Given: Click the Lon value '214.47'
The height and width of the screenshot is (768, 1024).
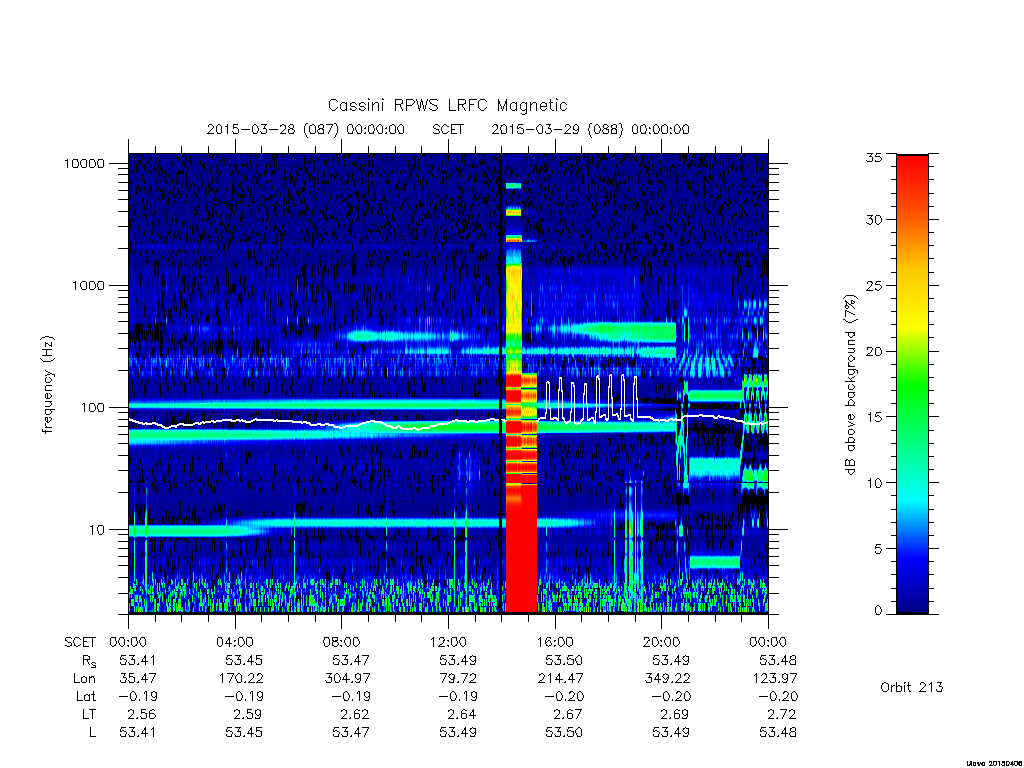Looking at the screenshot, I should 560,679.
